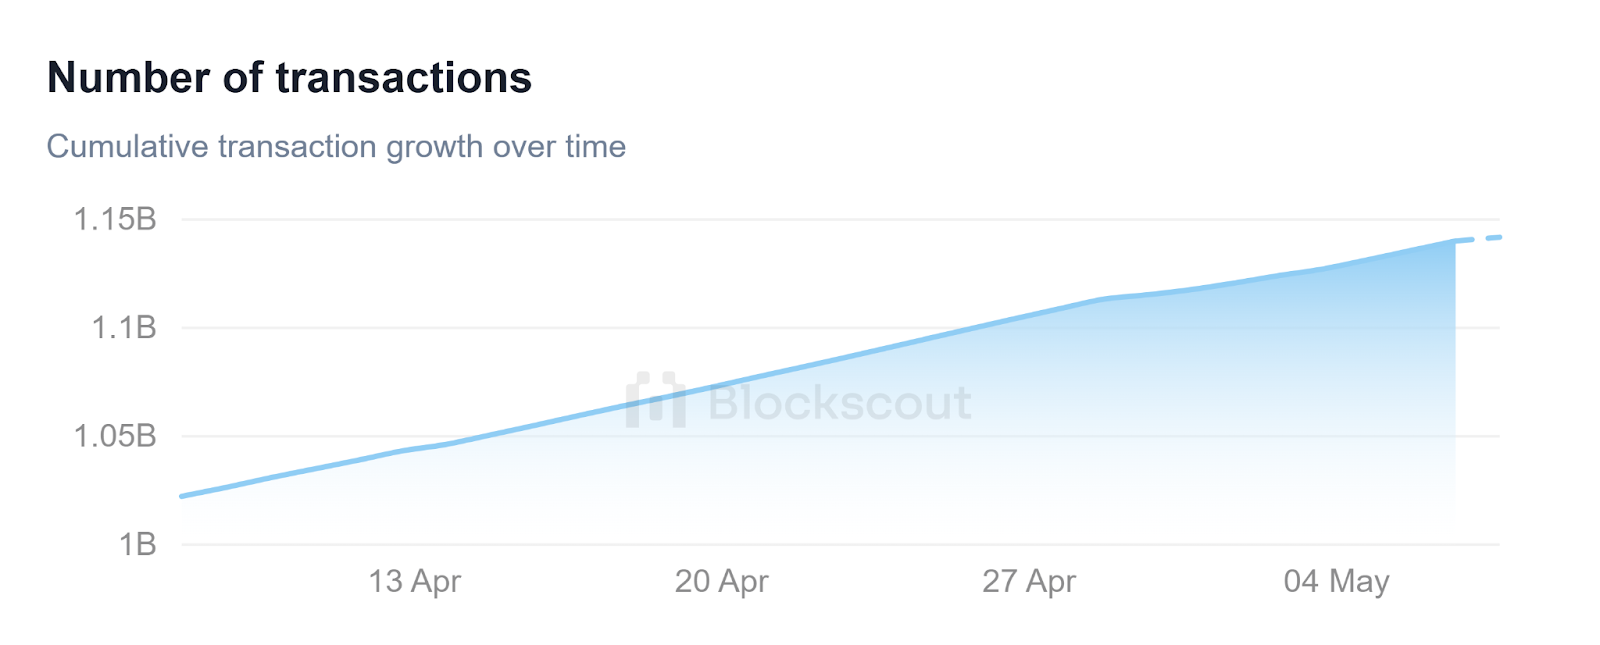Click the Blockscout watermark text
Viewport: 1600px width, 645px height.
(x=839, y=402)
